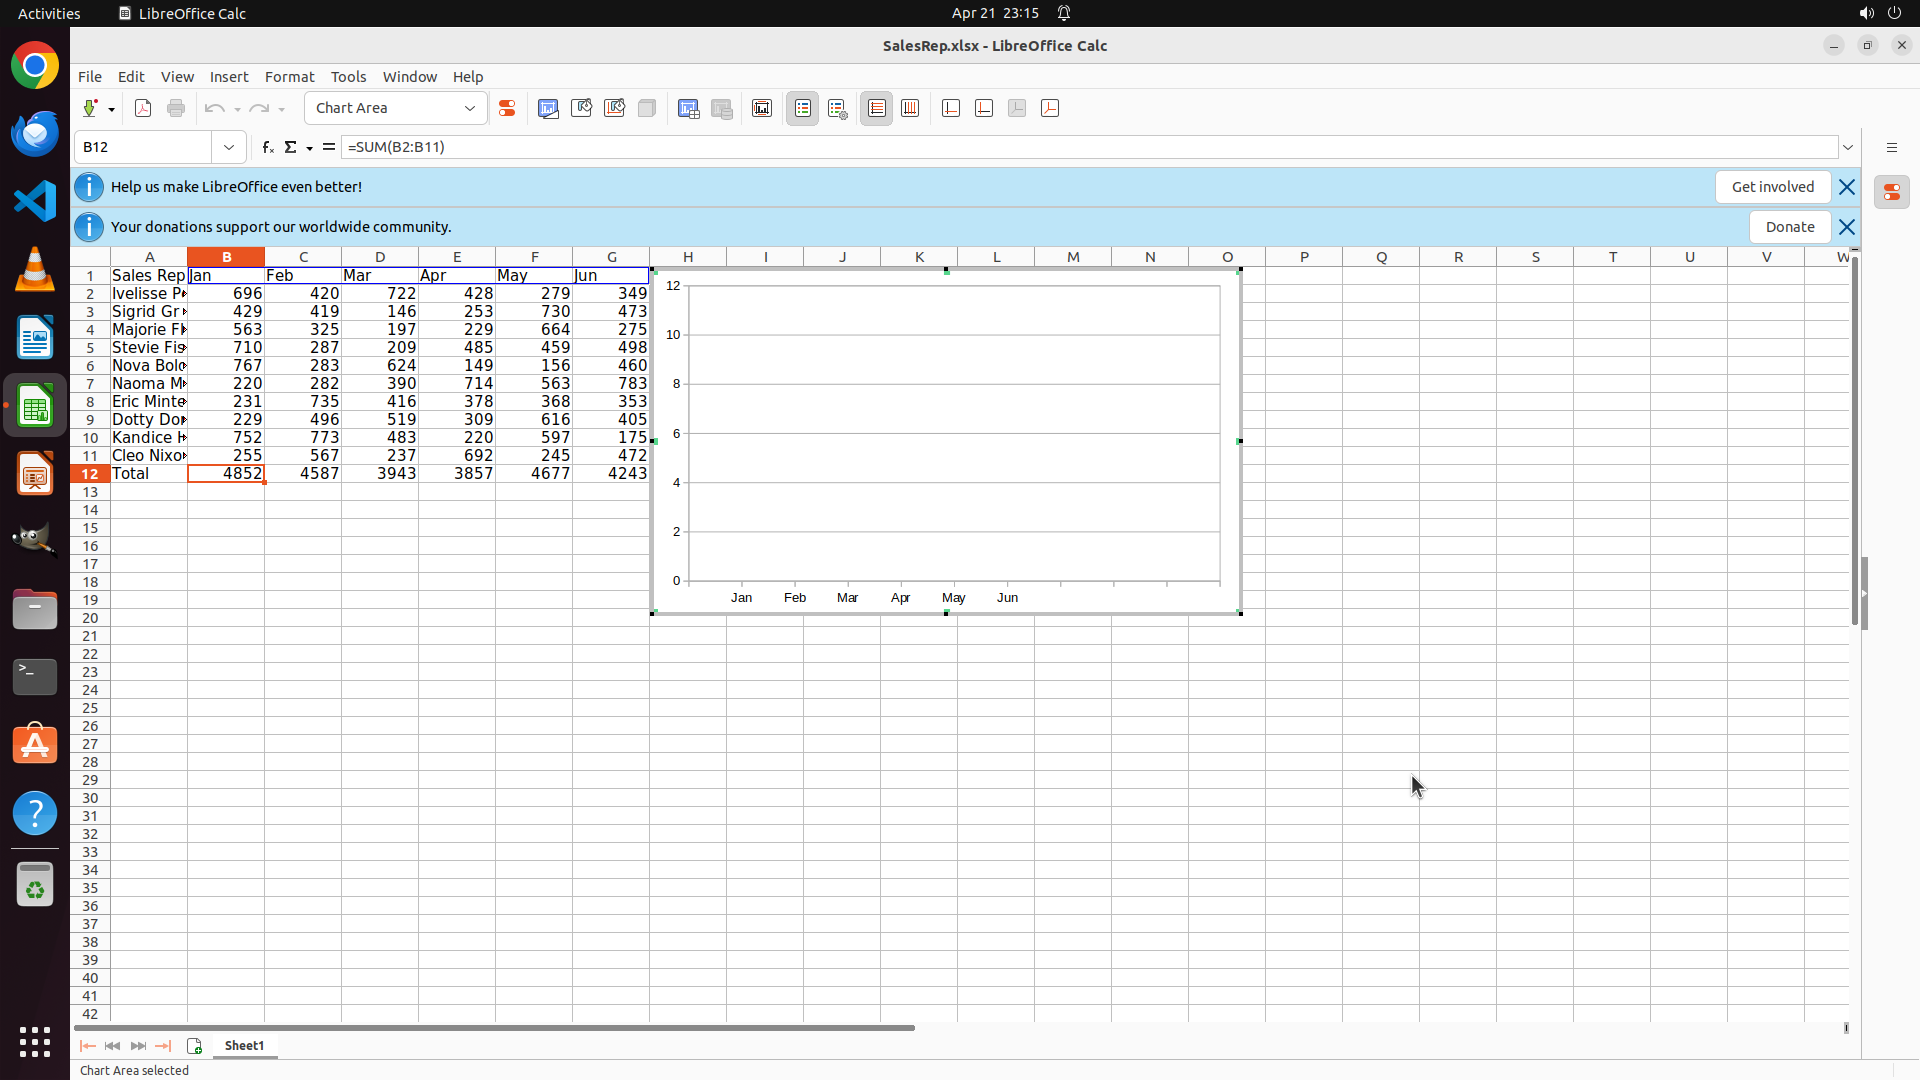Open Format Selection dialog icon
The height and width of the screenshot is (1080, 1920).
pos(507,109)
